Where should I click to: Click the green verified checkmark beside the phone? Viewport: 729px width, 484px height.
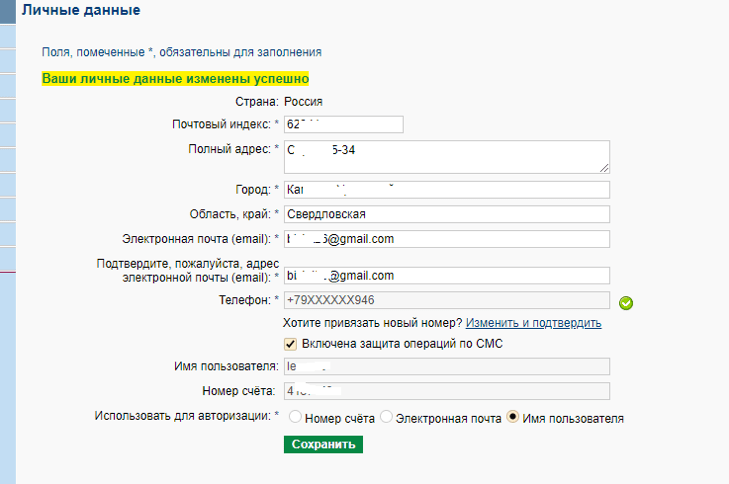627,303
